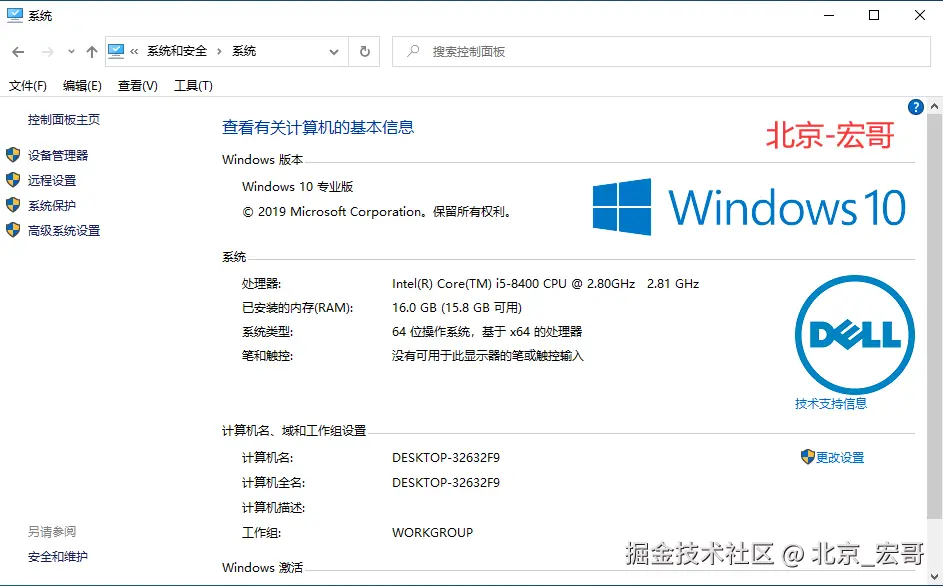Screen dimensions: 943x586
Task: Open the 文件(F) menu
Action: tap(28, 86)
